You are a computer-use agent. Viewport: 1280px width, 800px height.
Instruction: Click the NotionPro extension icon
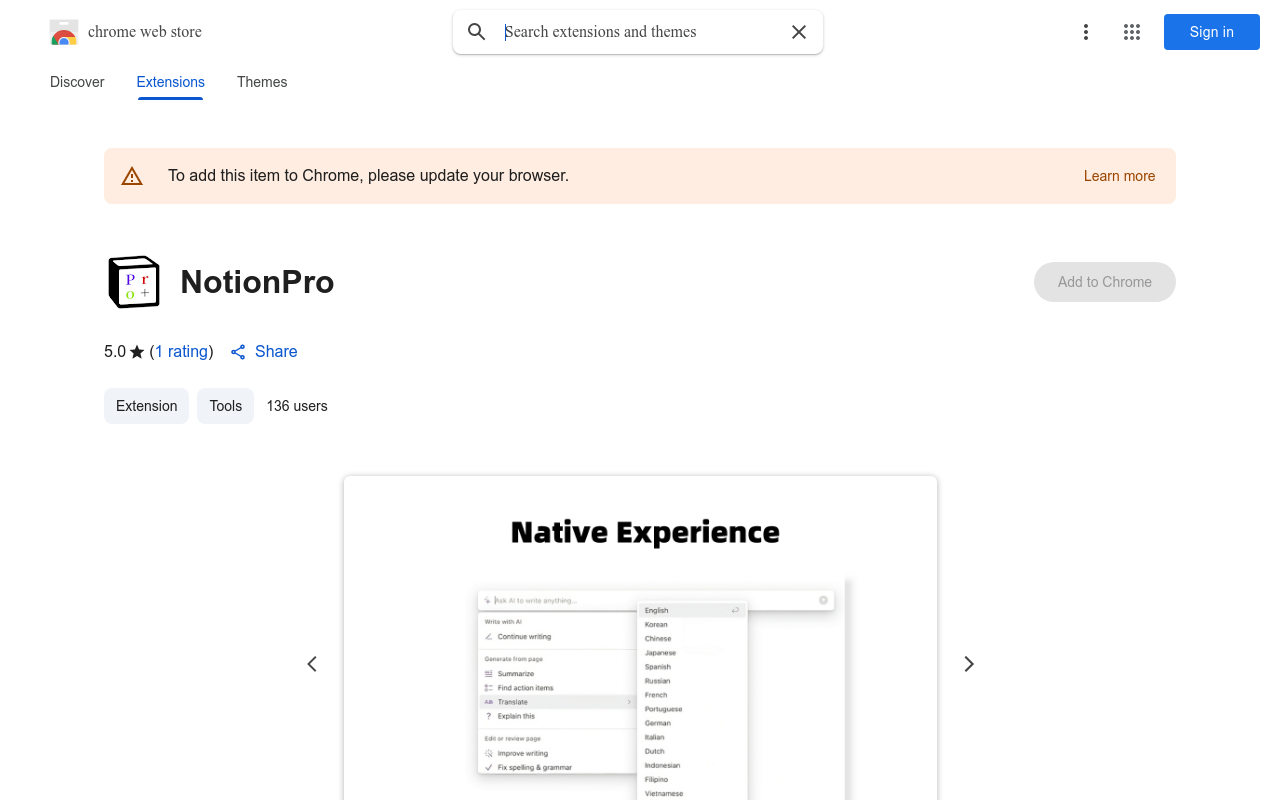pyautogui.click(x=134, y=282)
